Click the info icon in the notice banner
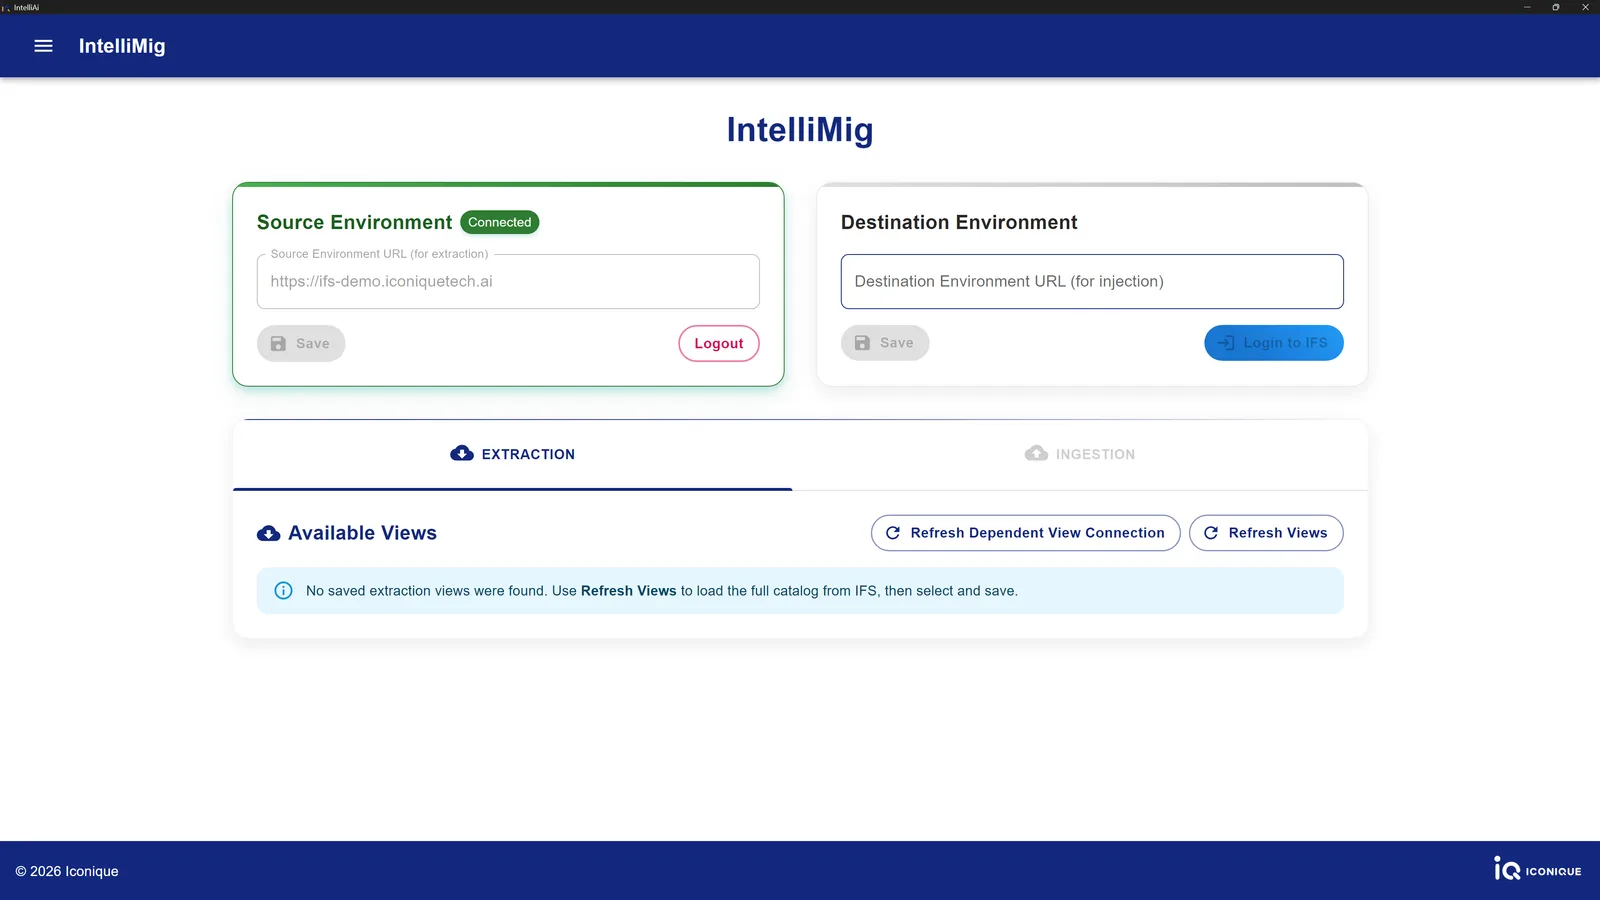Viewport: 1600px width, 900px height. [284, 591]
